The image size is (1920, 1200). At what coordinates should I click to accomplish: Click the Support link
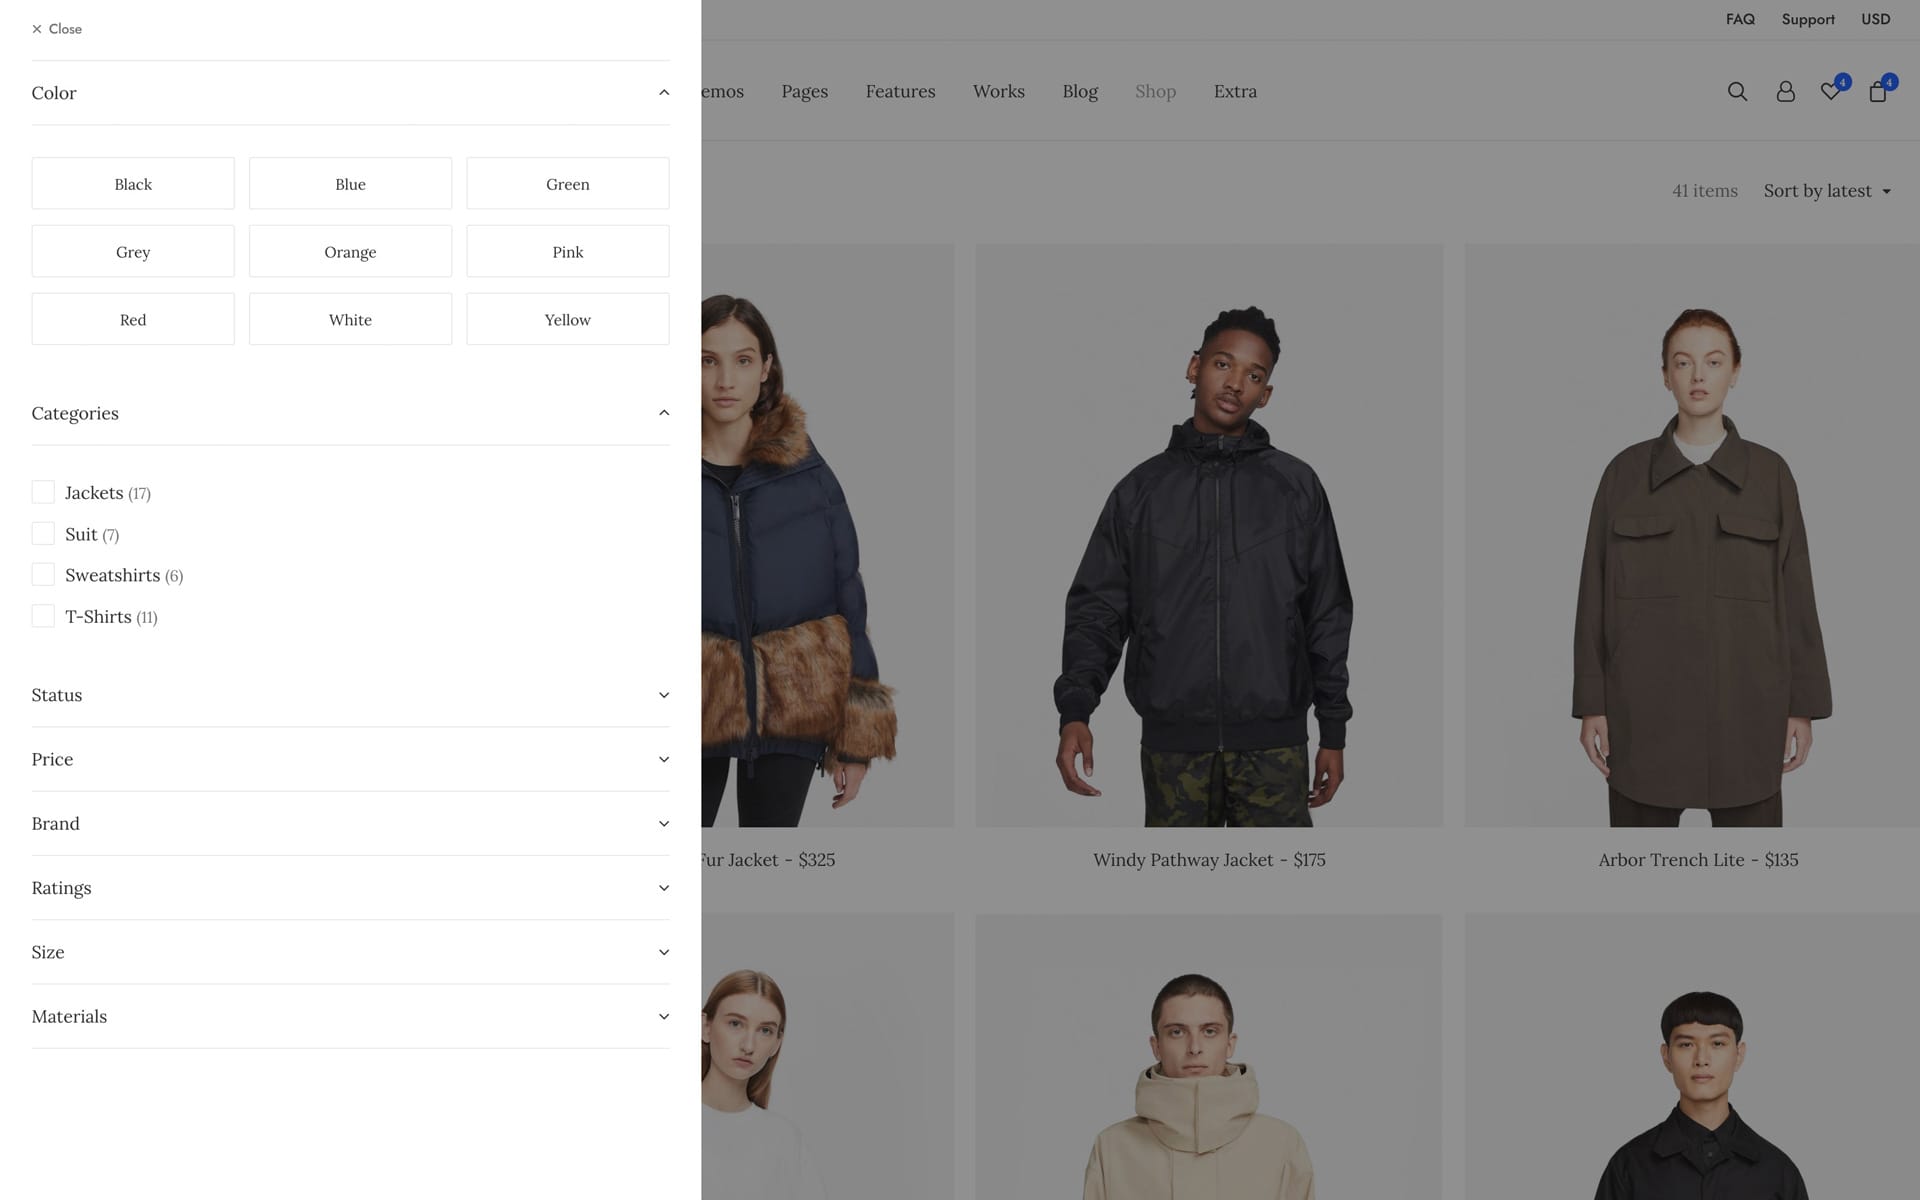pos(1807,19)
